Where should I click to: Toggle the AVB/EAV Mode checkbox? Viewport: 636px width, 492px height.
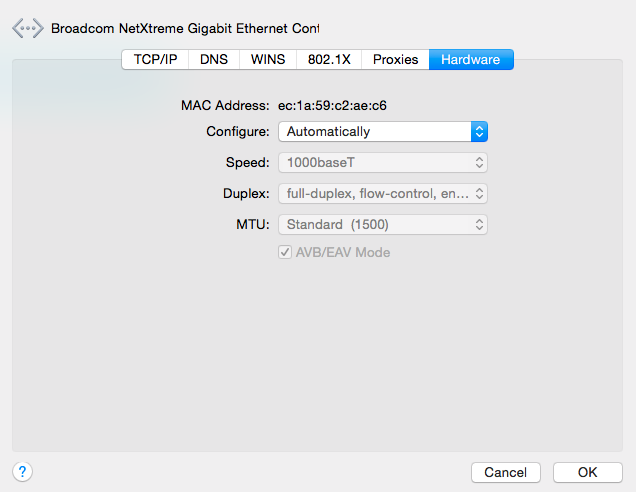pos(285,252)
